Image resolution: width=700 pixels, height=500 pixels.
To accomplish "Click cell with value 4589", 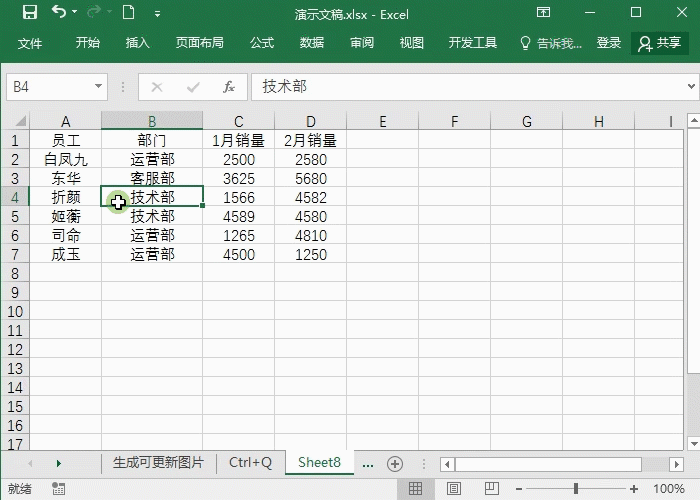I will [238, 217].
